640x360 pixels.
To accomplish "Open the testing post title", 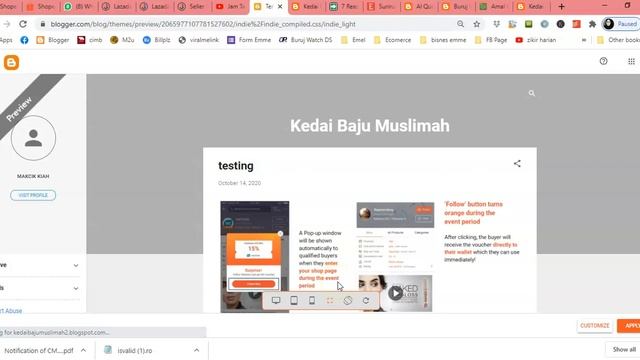I will click(x=236, y=166).
